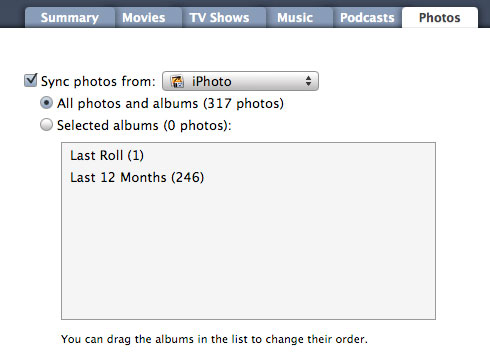
Task: Click the All photos and albums label
Action: (x=170, y=103)
